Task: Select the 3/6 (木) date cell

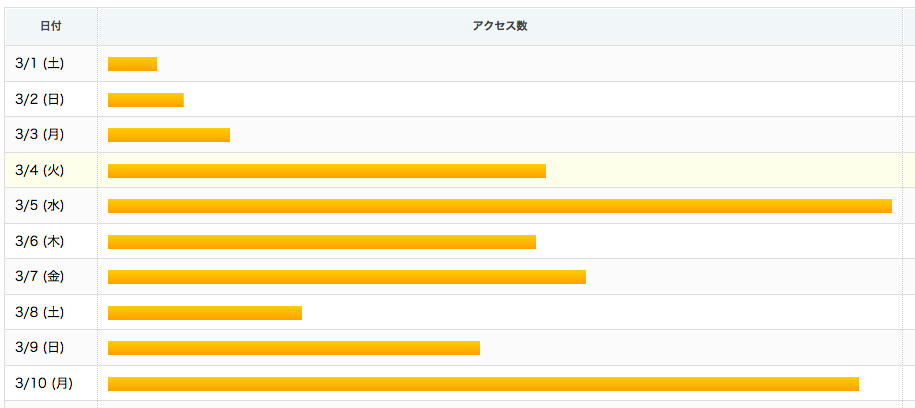Action: click(x=51, y=241)
